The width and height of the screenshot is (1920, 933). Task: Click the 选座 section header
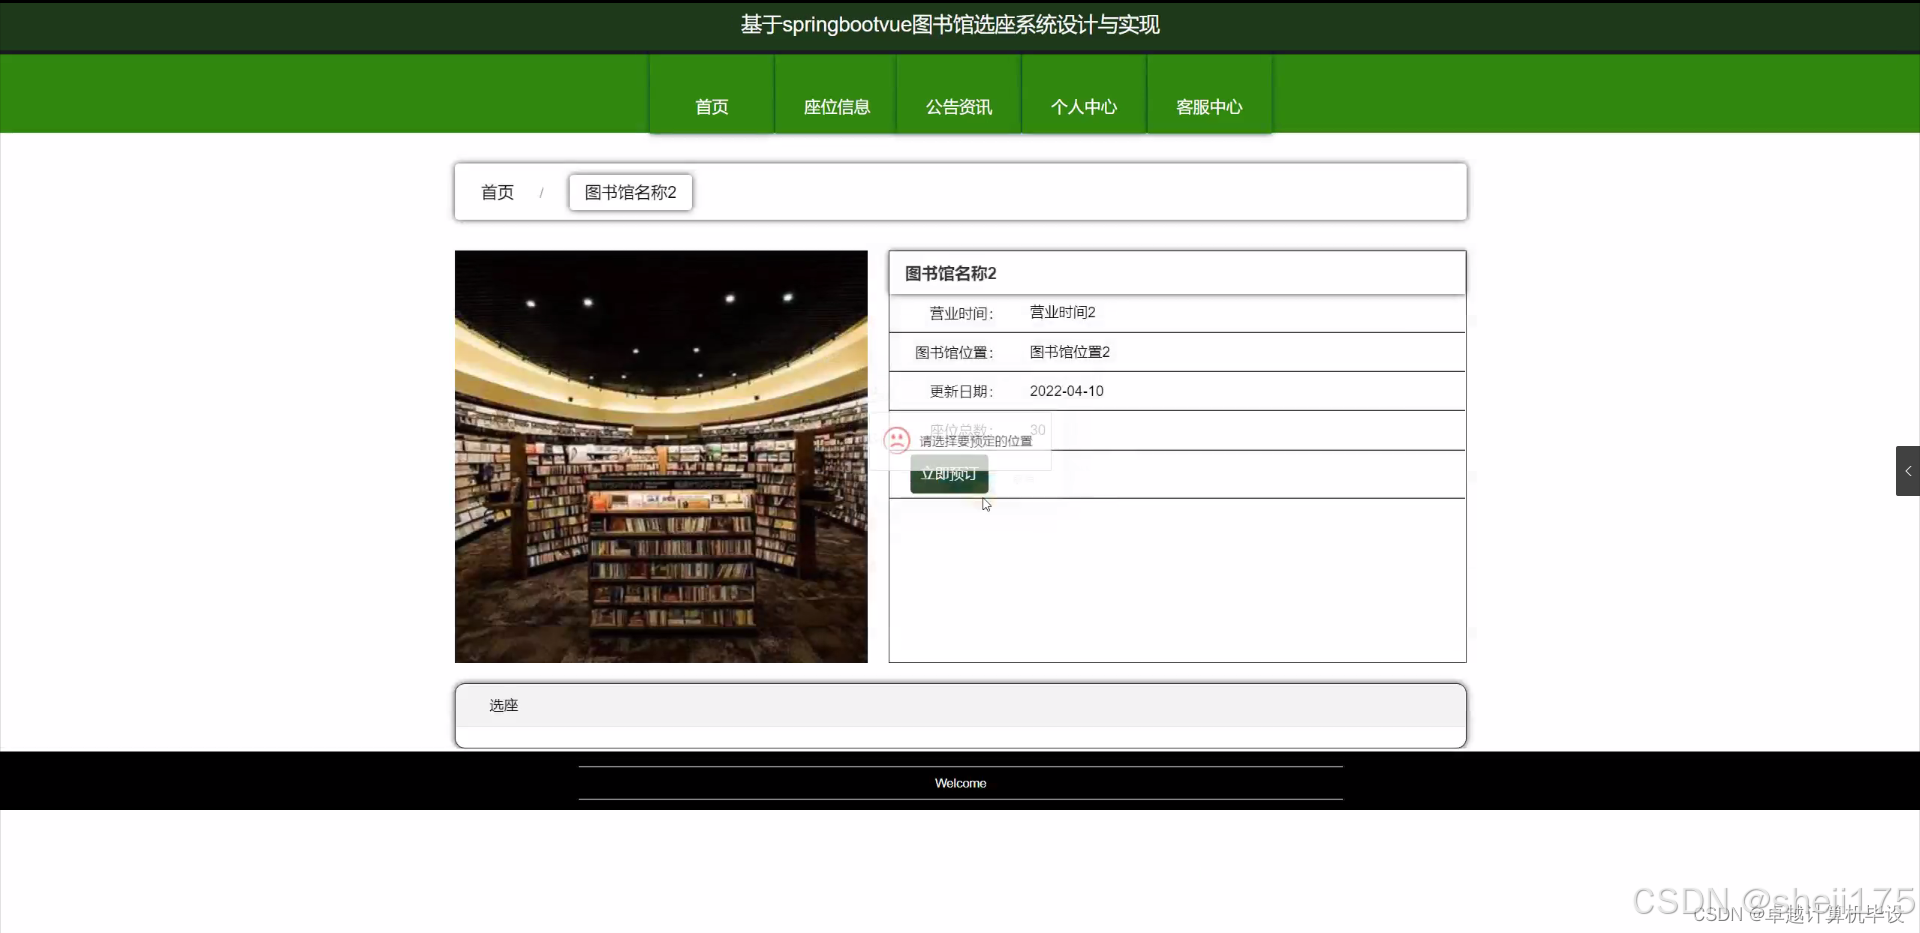960,705
